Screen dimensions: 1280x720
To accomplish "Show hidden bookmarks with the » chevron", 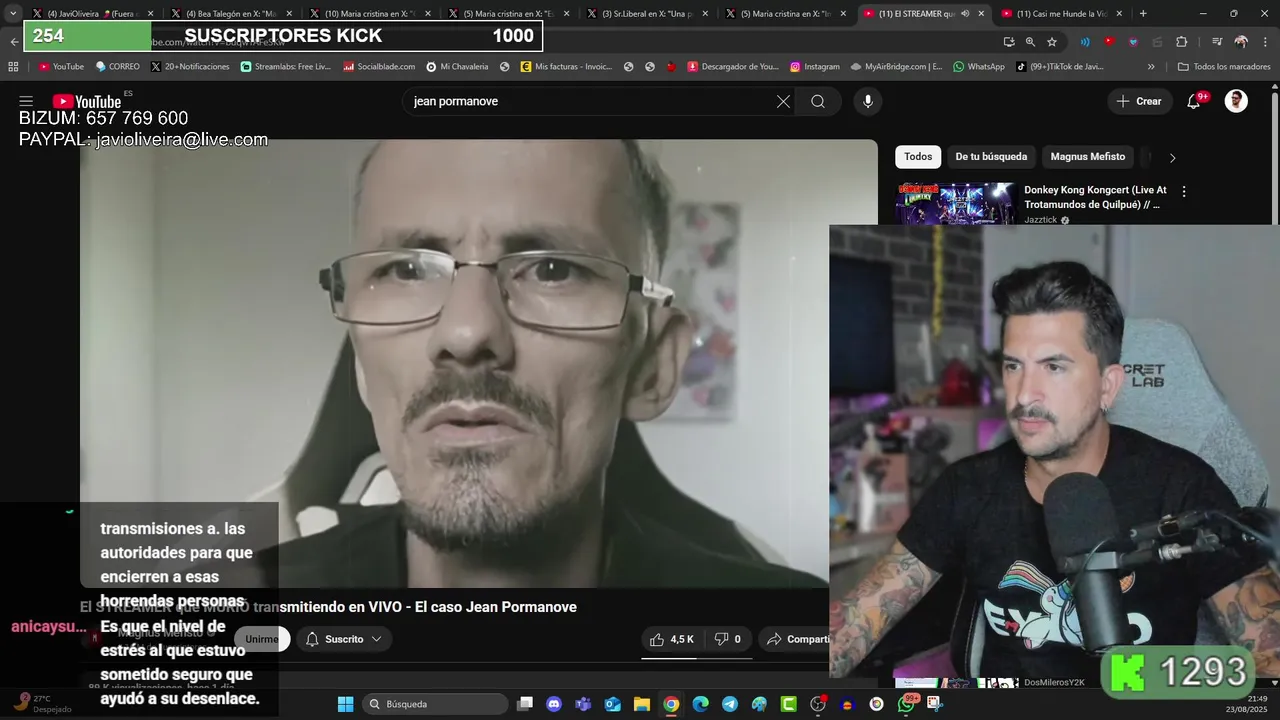I will tap(1151, 67).
